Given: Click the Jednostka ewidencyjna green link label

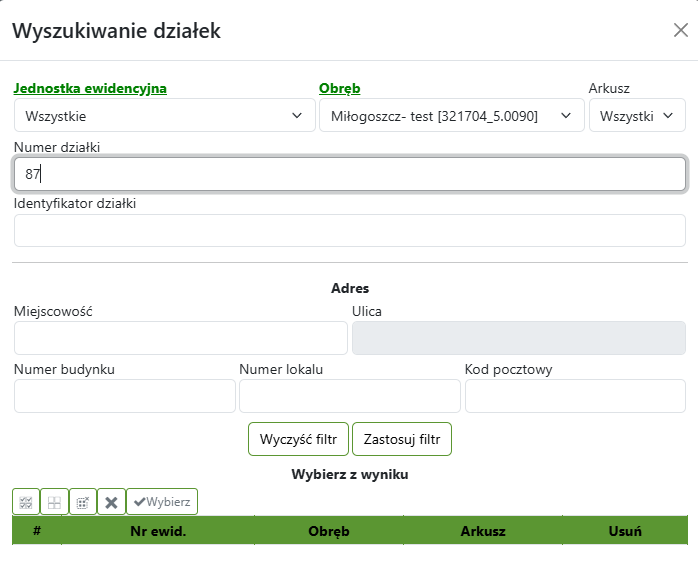Looking at the screenshot, I should (x=90, y=89).
